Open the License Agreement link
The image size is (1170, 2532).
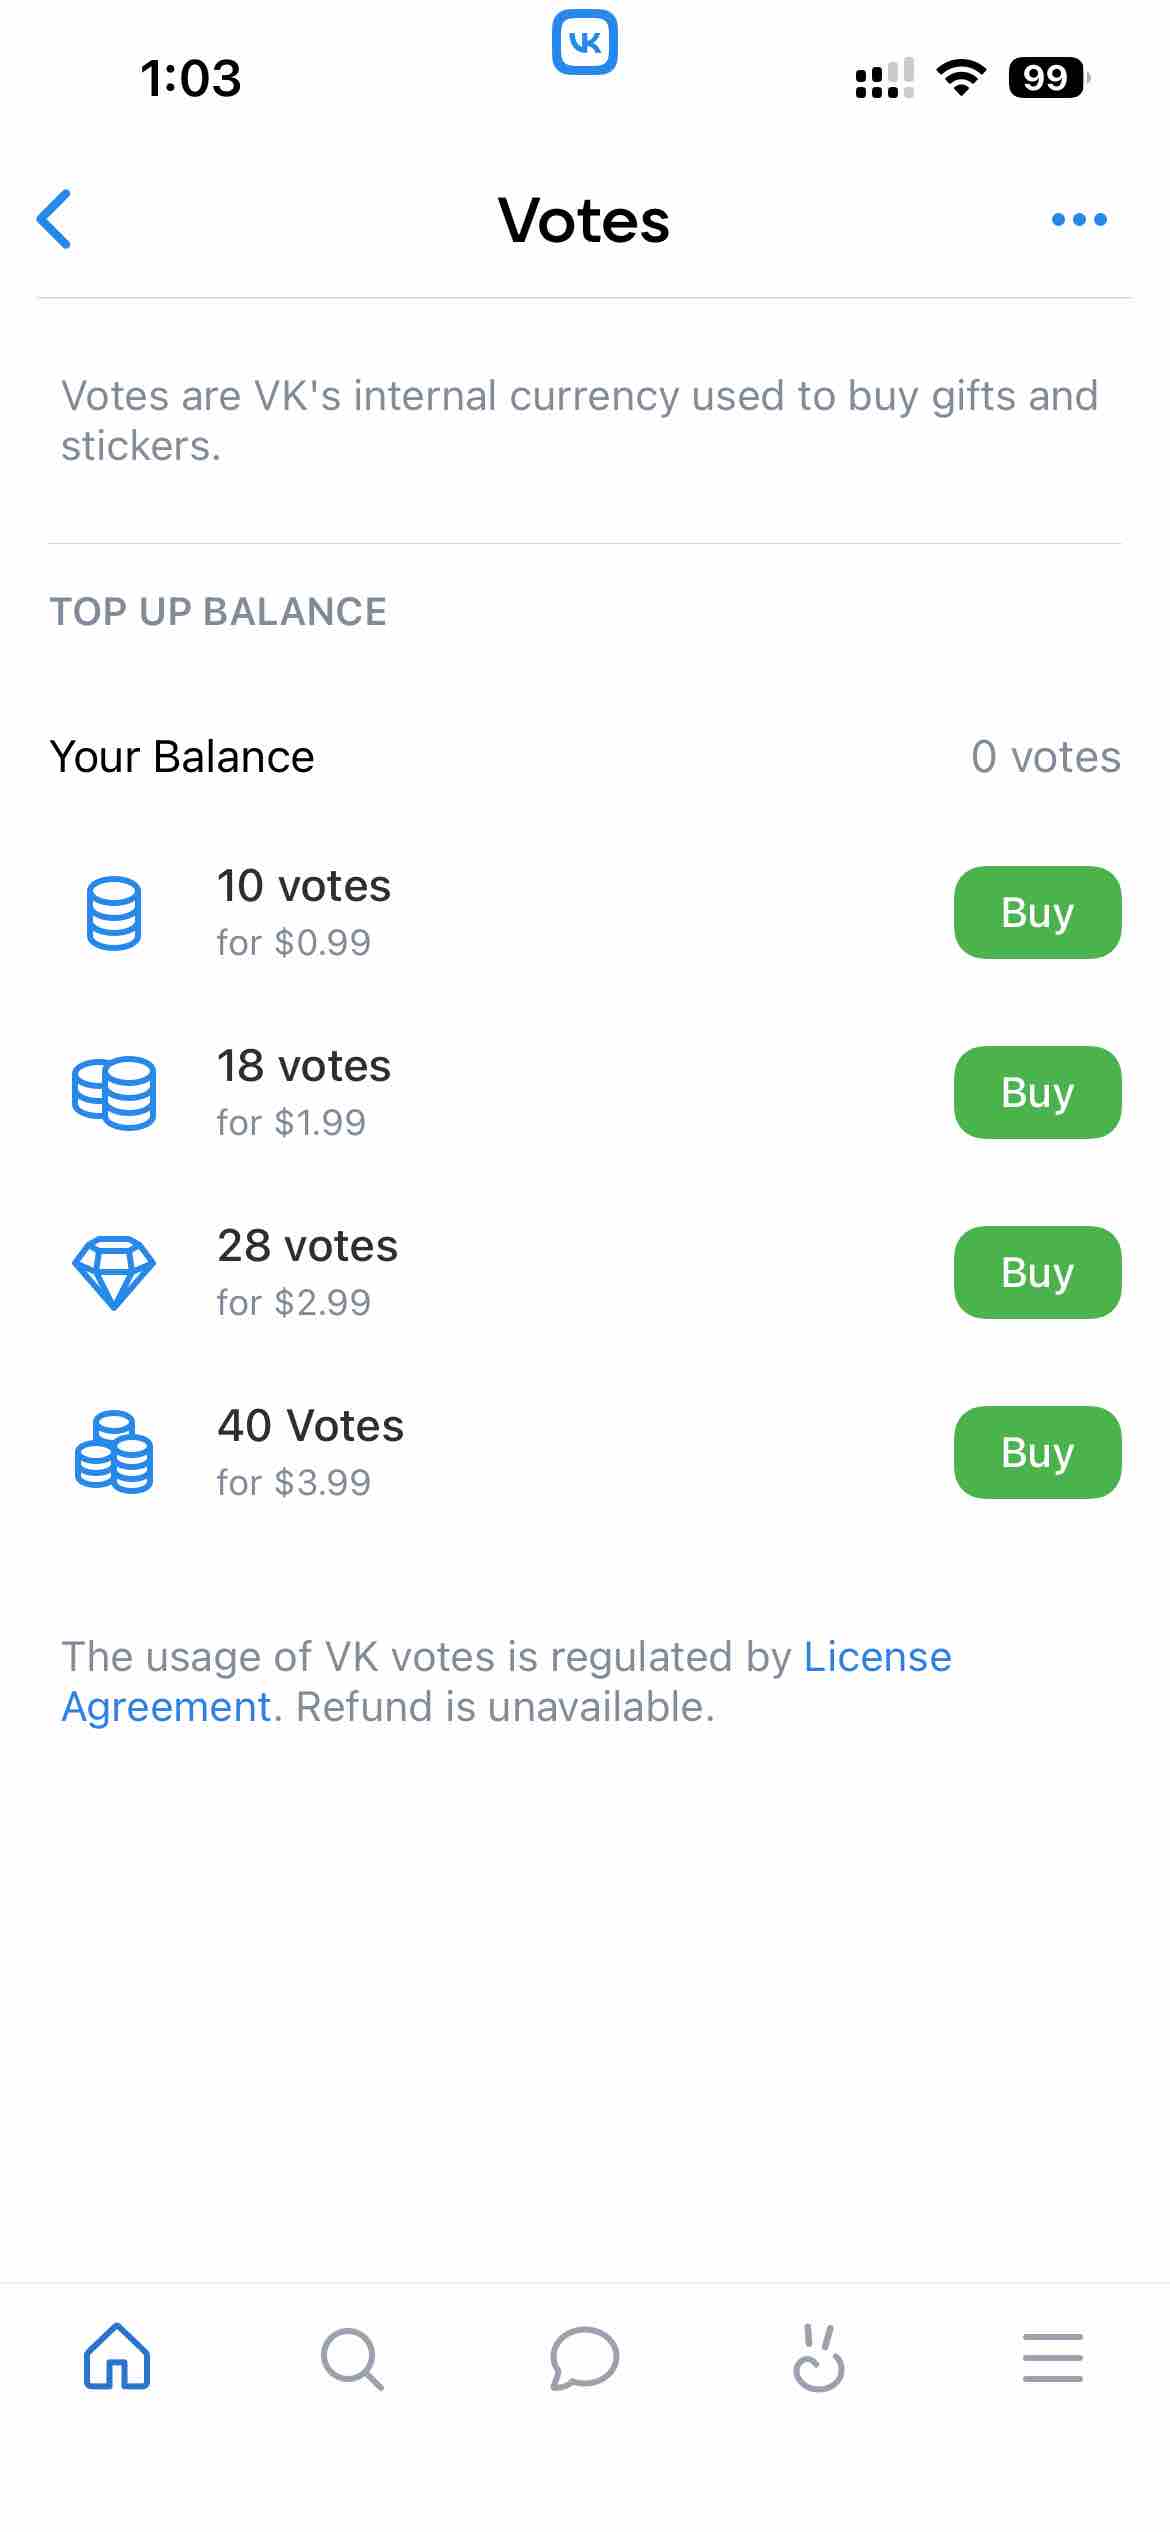pos(876,1656)
